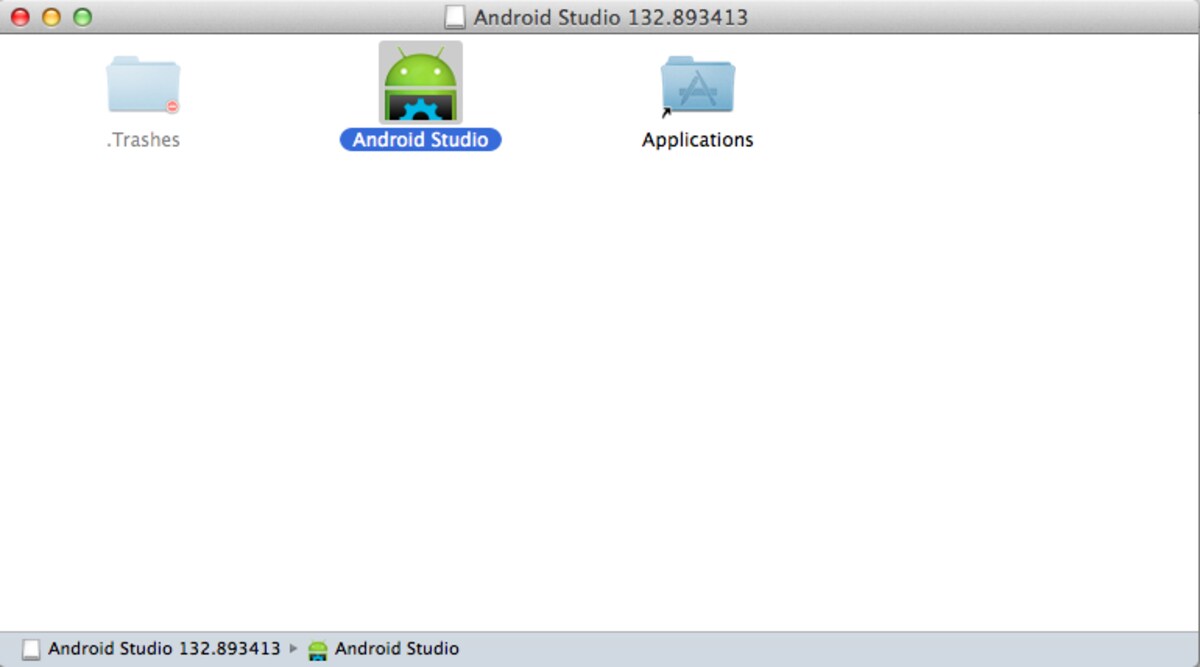Select the .Trashes folder icon
The image size is (1200, 667).
[x=143, y=84]
